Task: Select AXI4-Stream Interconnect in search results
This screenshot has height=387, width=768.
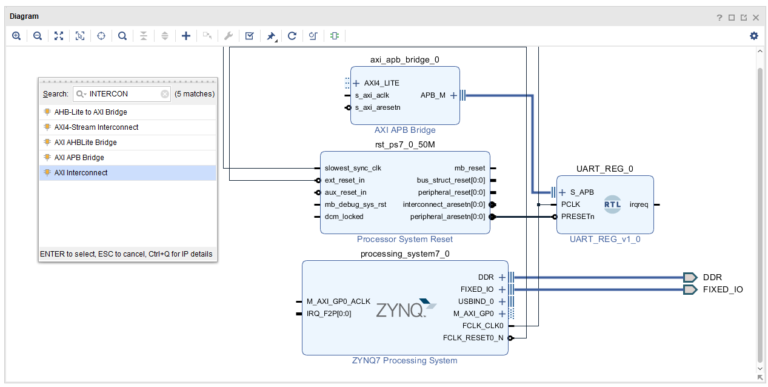Action: click(x=128, y=127)
